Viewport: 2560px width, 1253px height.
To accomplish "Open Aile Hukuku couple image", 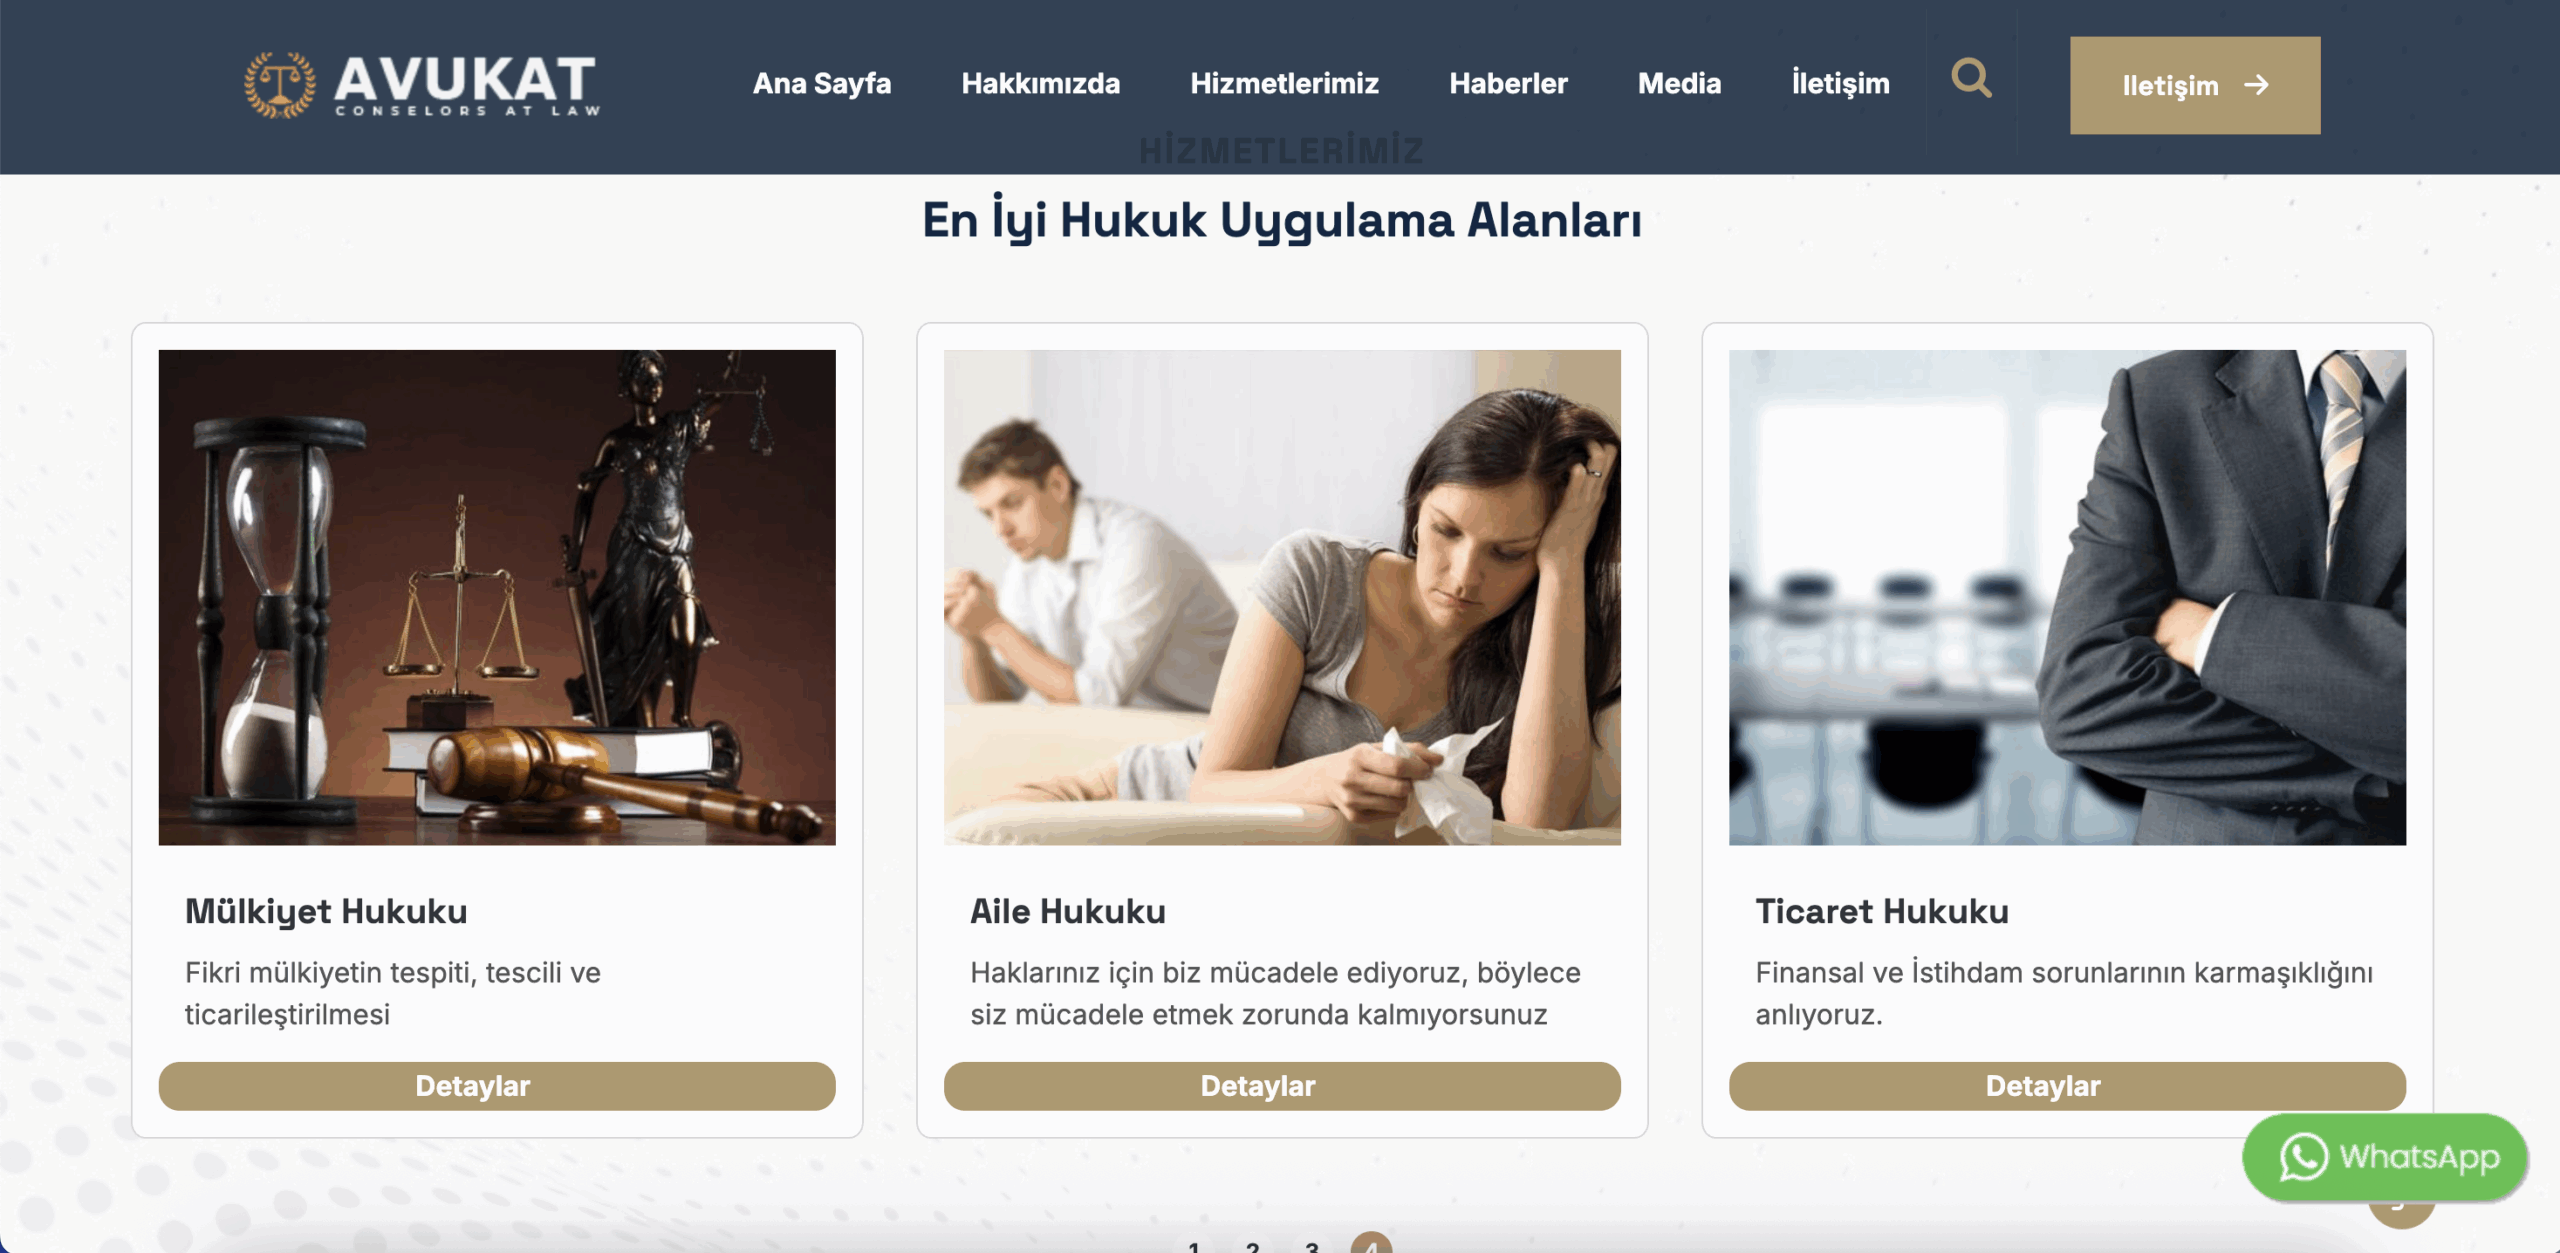I will 1282,597.
